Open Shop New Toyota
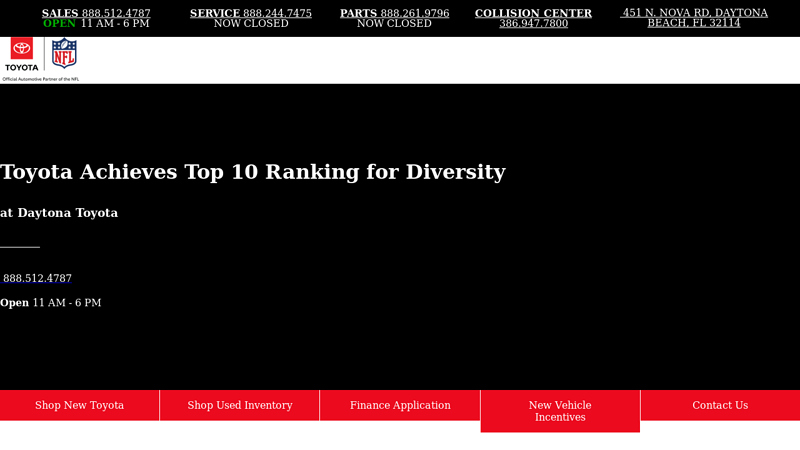 (x=80, y=405)
